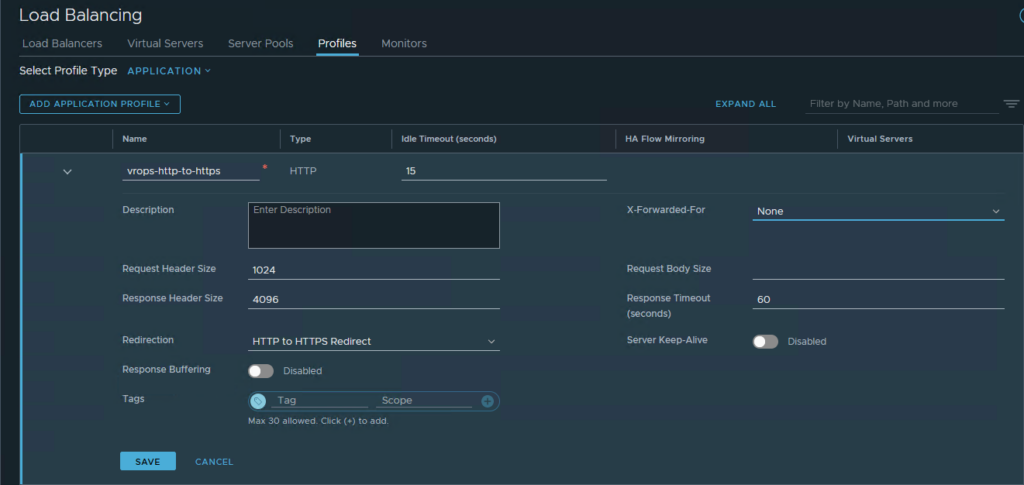Open the Add Application Profile dropdown
Image resolution: width=1024 pixels, height=485 pixels.
99,103
